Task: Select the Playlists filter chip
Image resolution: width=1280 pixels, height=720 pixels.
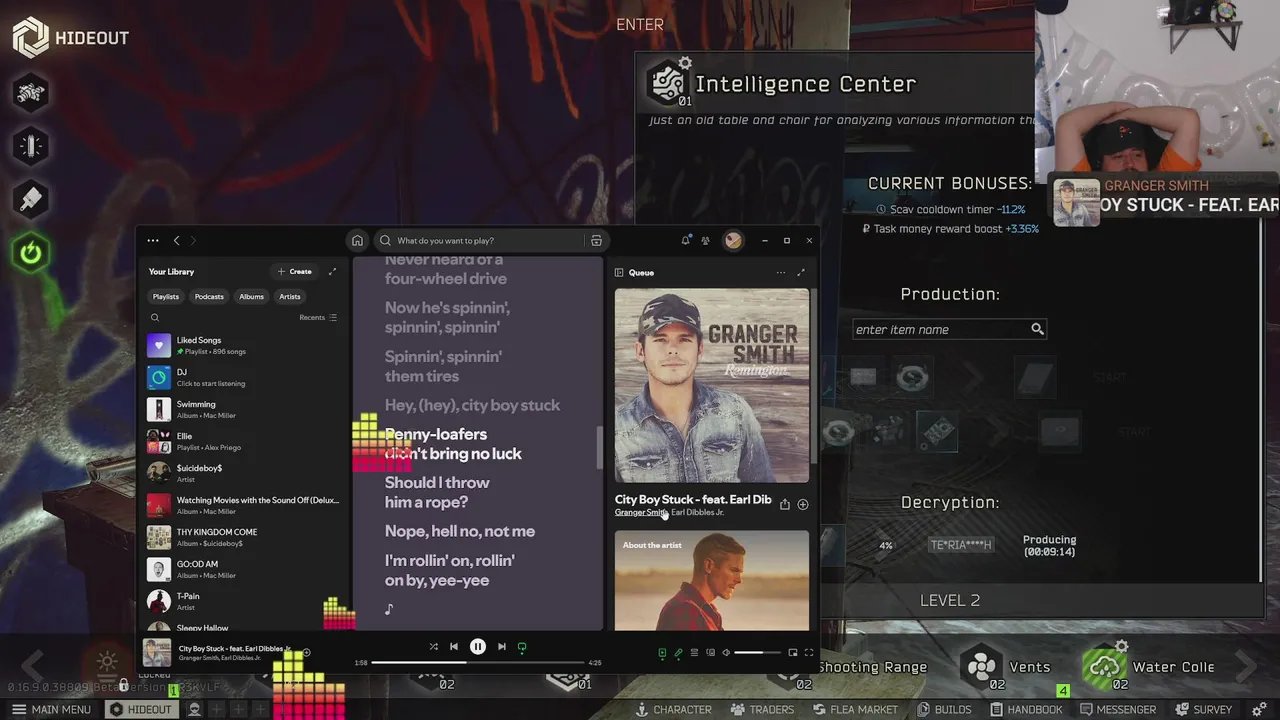Action: tap(166, 296)
